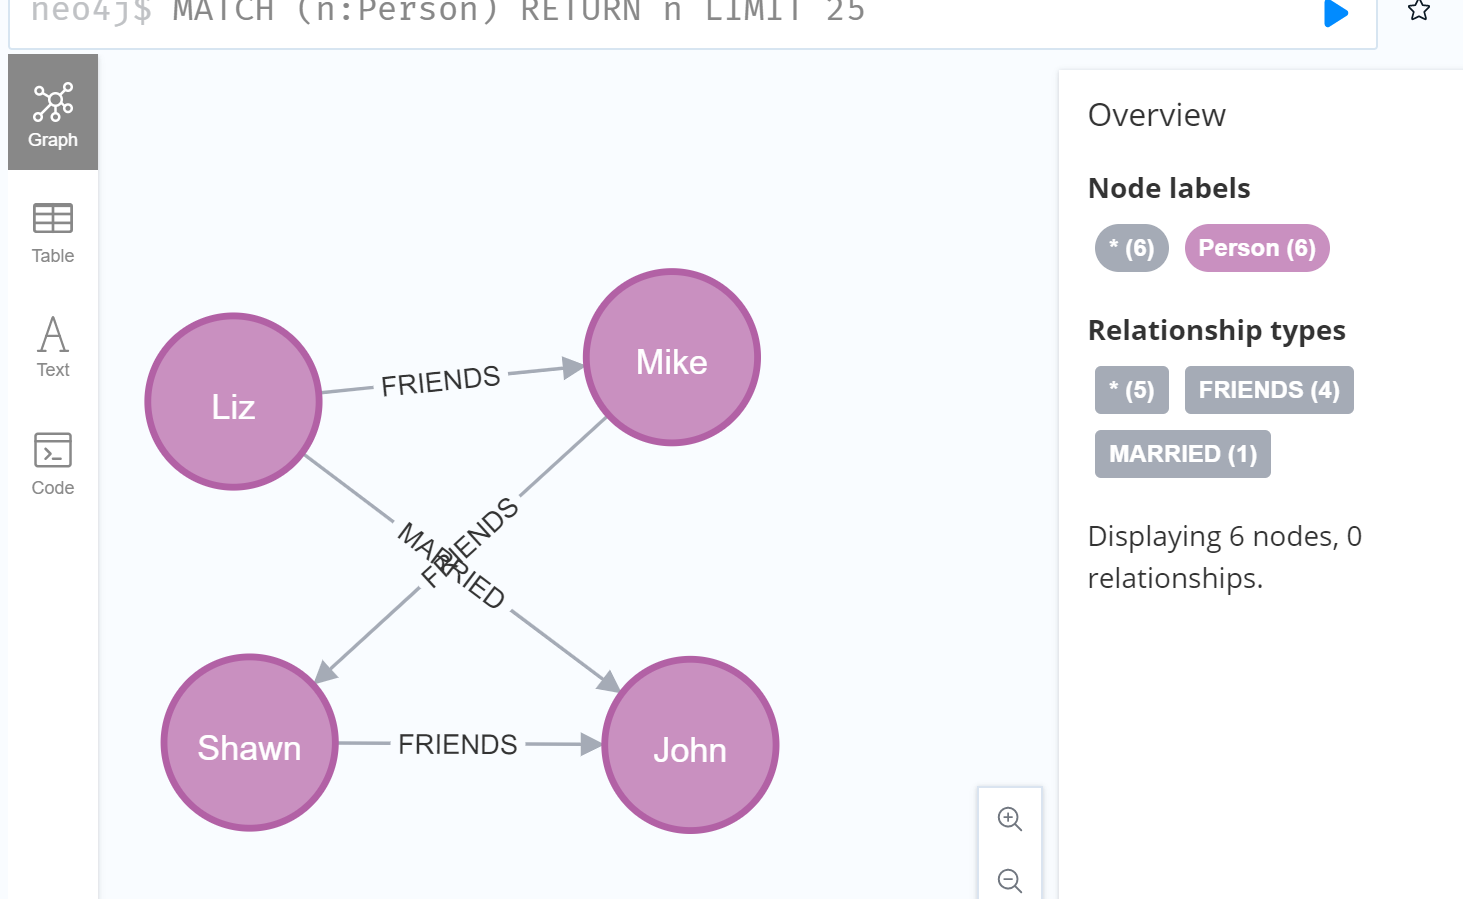Click the Displaying 6 nodes summary text
1463x899 pixels.
point(1225,557)
